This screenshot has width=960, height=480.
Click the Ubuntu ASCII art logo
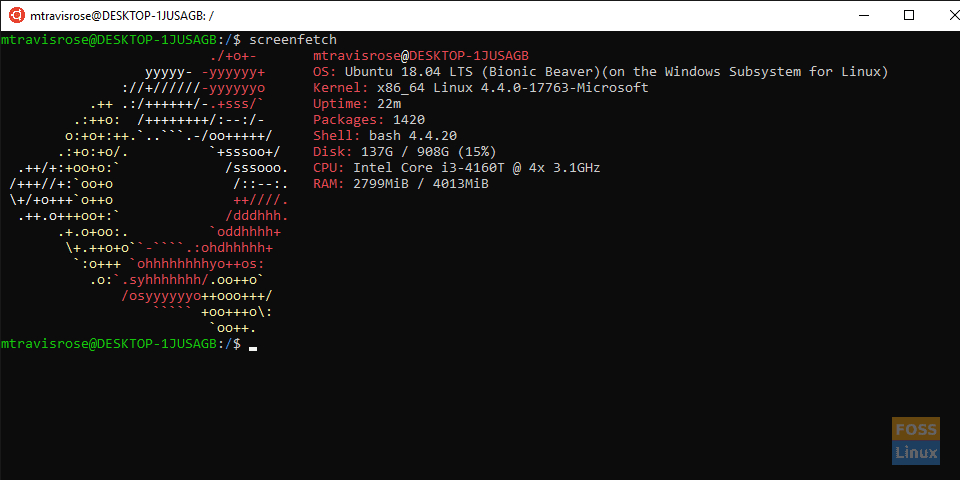click(149, 192)
